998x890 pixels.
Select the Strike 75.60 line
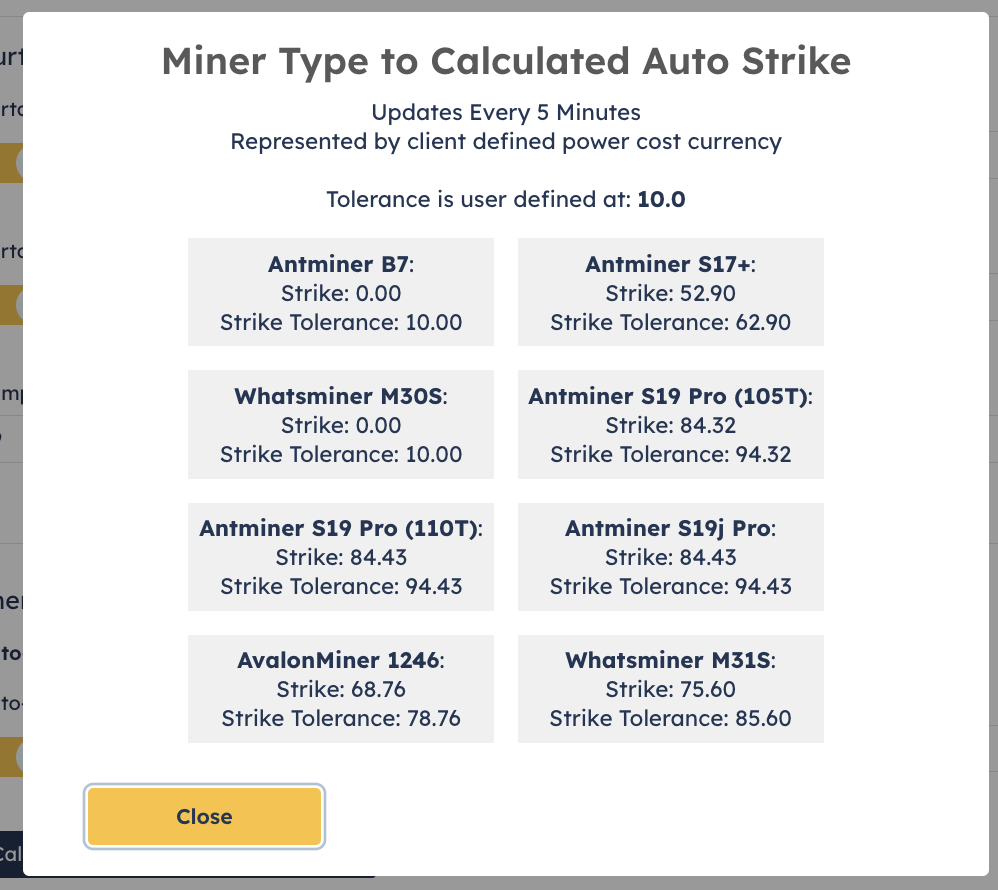click(670, 690)
